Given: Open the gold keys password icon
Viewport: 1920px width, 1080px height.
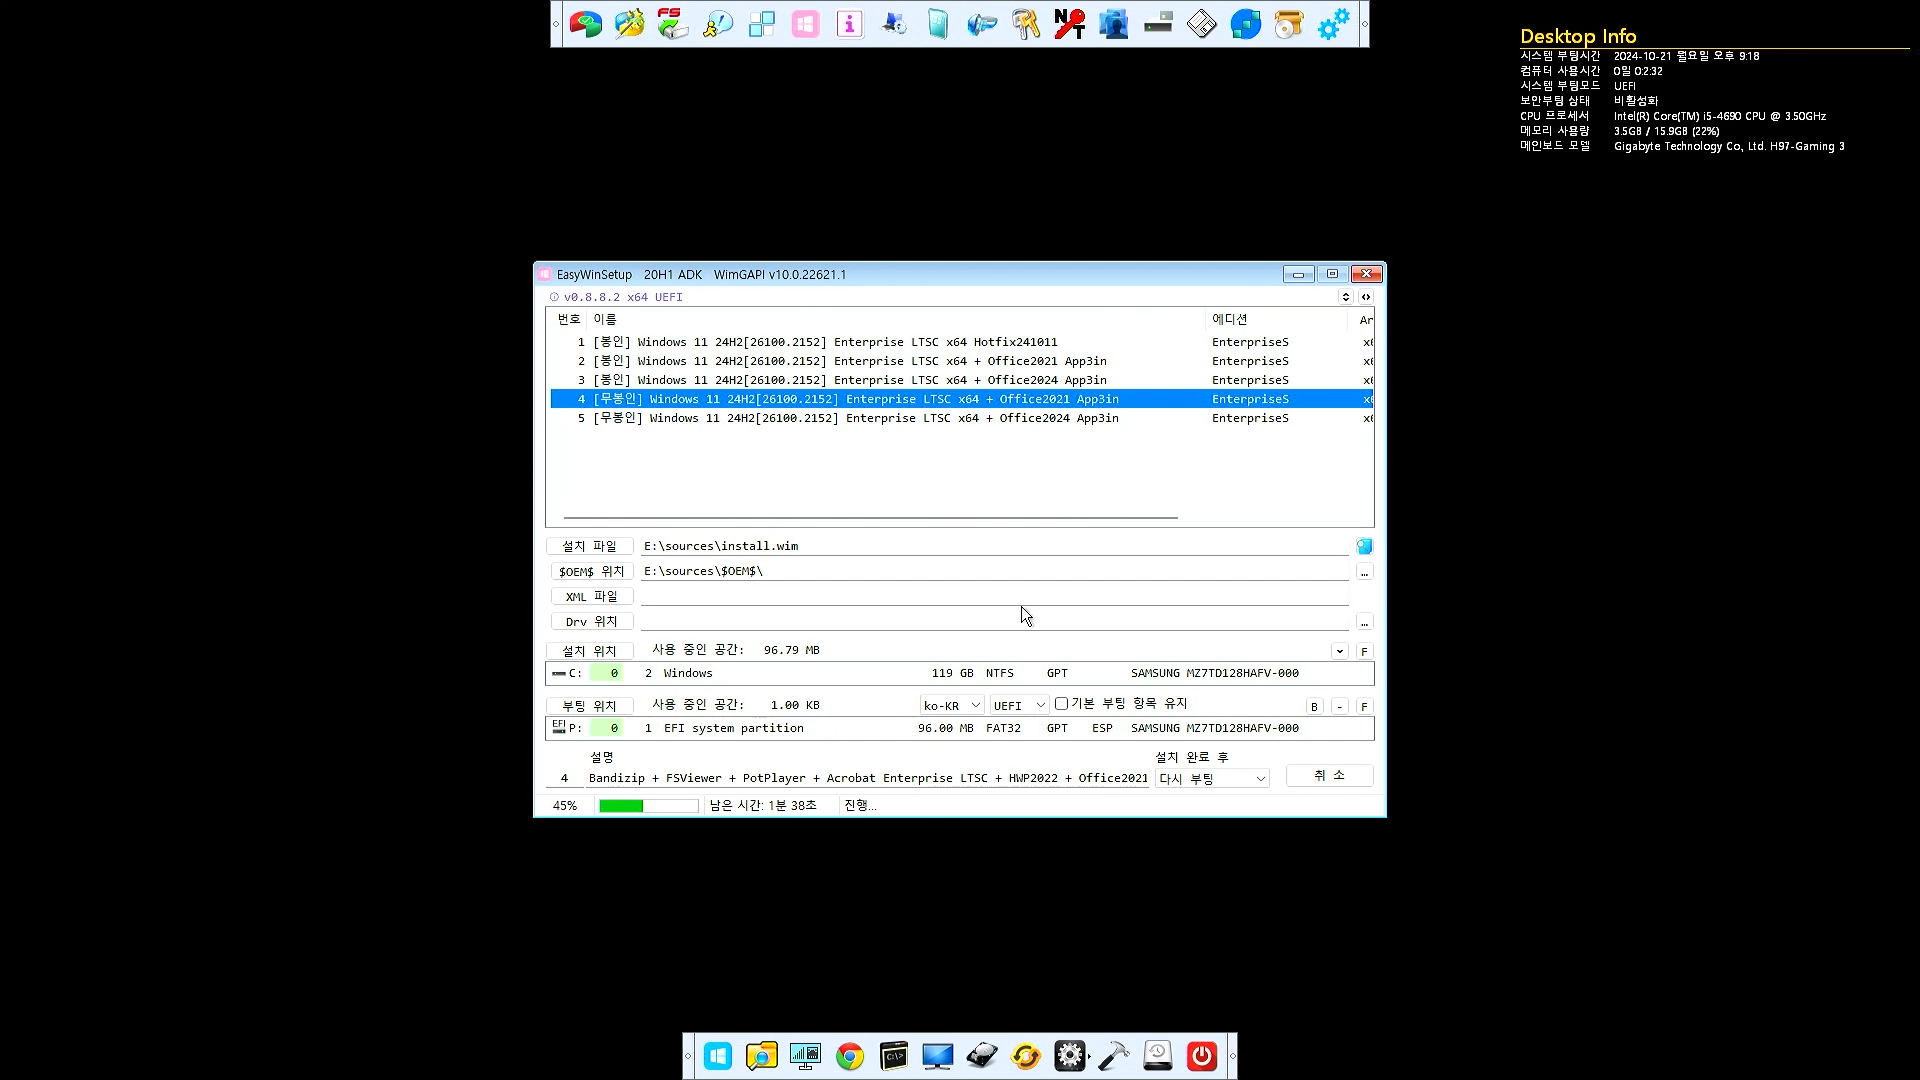Looking at the screenshot, I should click(1026, 24).
